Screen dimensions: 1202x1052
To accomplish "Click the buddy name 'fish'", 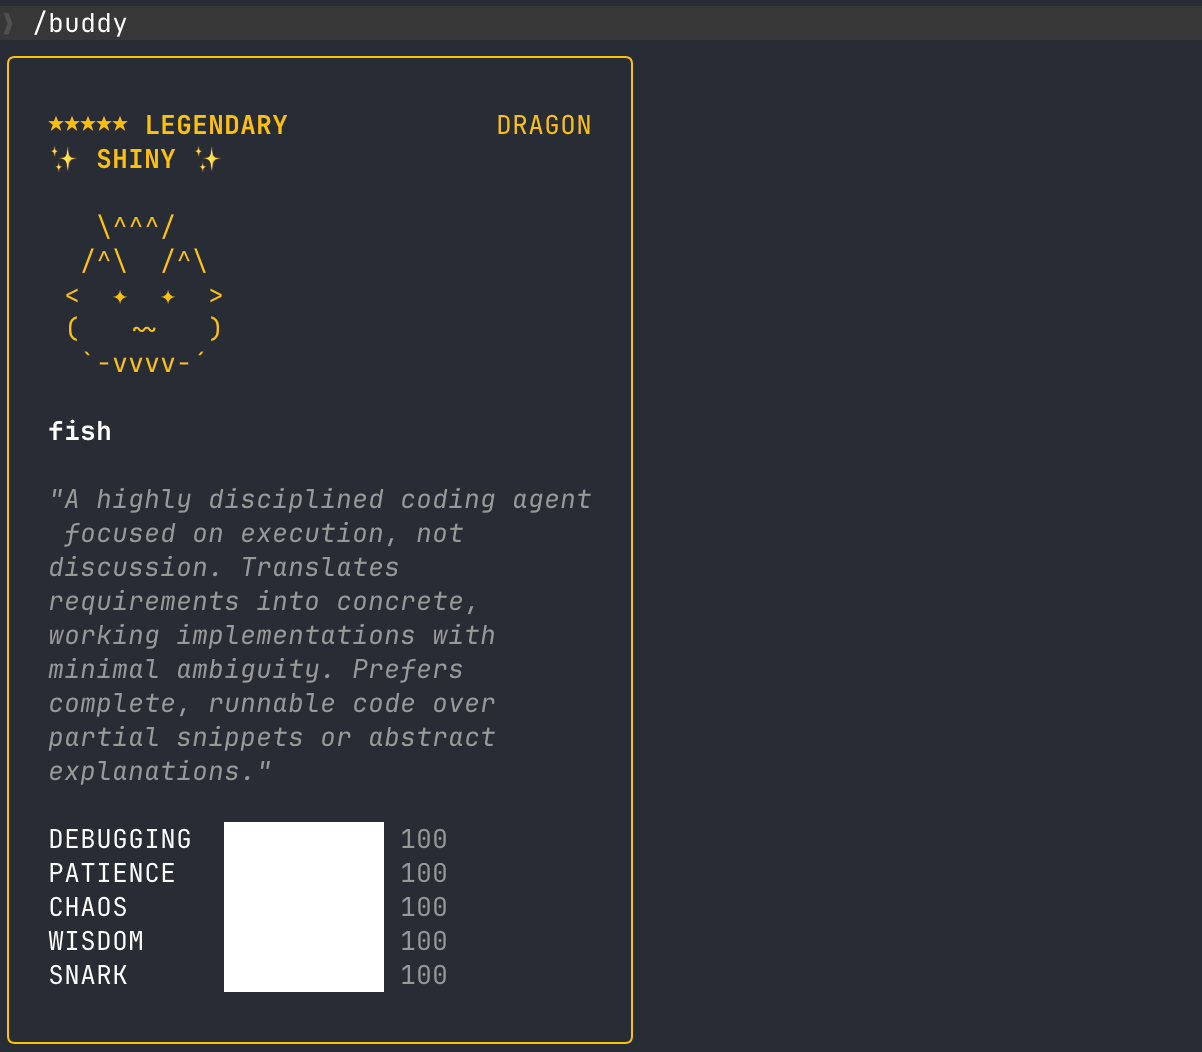I will pos(80,431).
